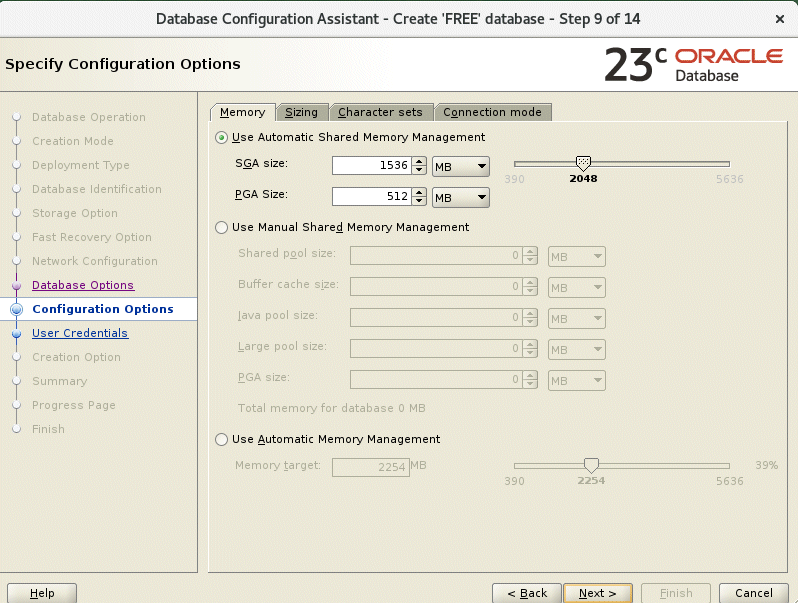This screenshot has width=798, height=603.
Task: Click the Configuration Options step bullet icon
Action: pos(16,310)
